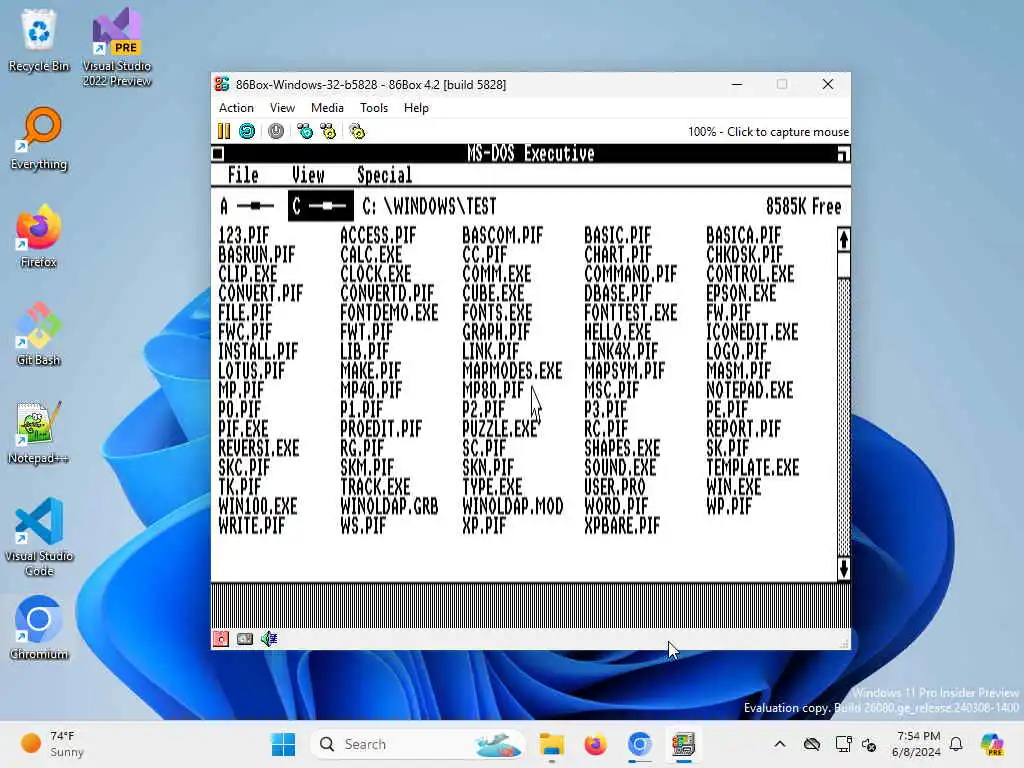The height and width of the screenshot is (768, 1024).
Task: Select XPBARE.PIF in the file list
Action: pos(622,526)
